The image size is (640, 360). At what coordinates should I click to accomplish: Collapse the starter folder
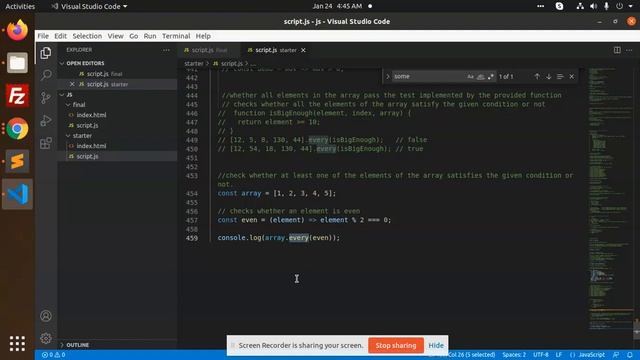coord(82,136)
